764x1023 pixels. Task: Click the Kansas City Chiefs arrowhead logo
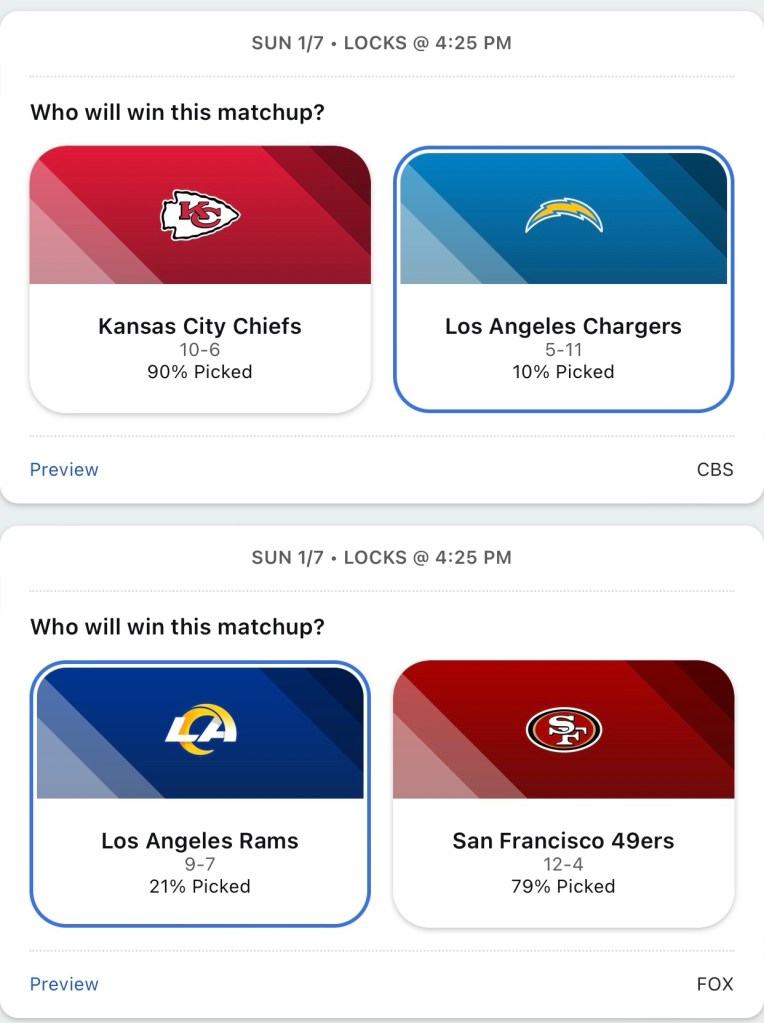tap(200, 215)
